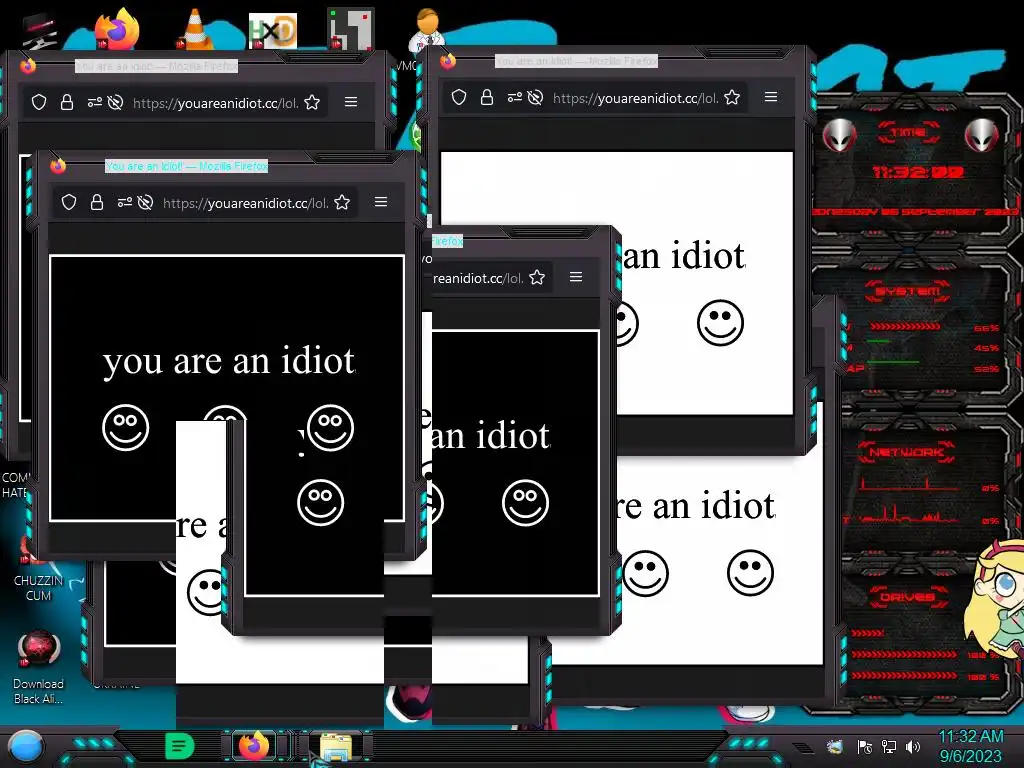
Task: Open the Download Black Ali... desktop icon
Action: click(38, 667)
